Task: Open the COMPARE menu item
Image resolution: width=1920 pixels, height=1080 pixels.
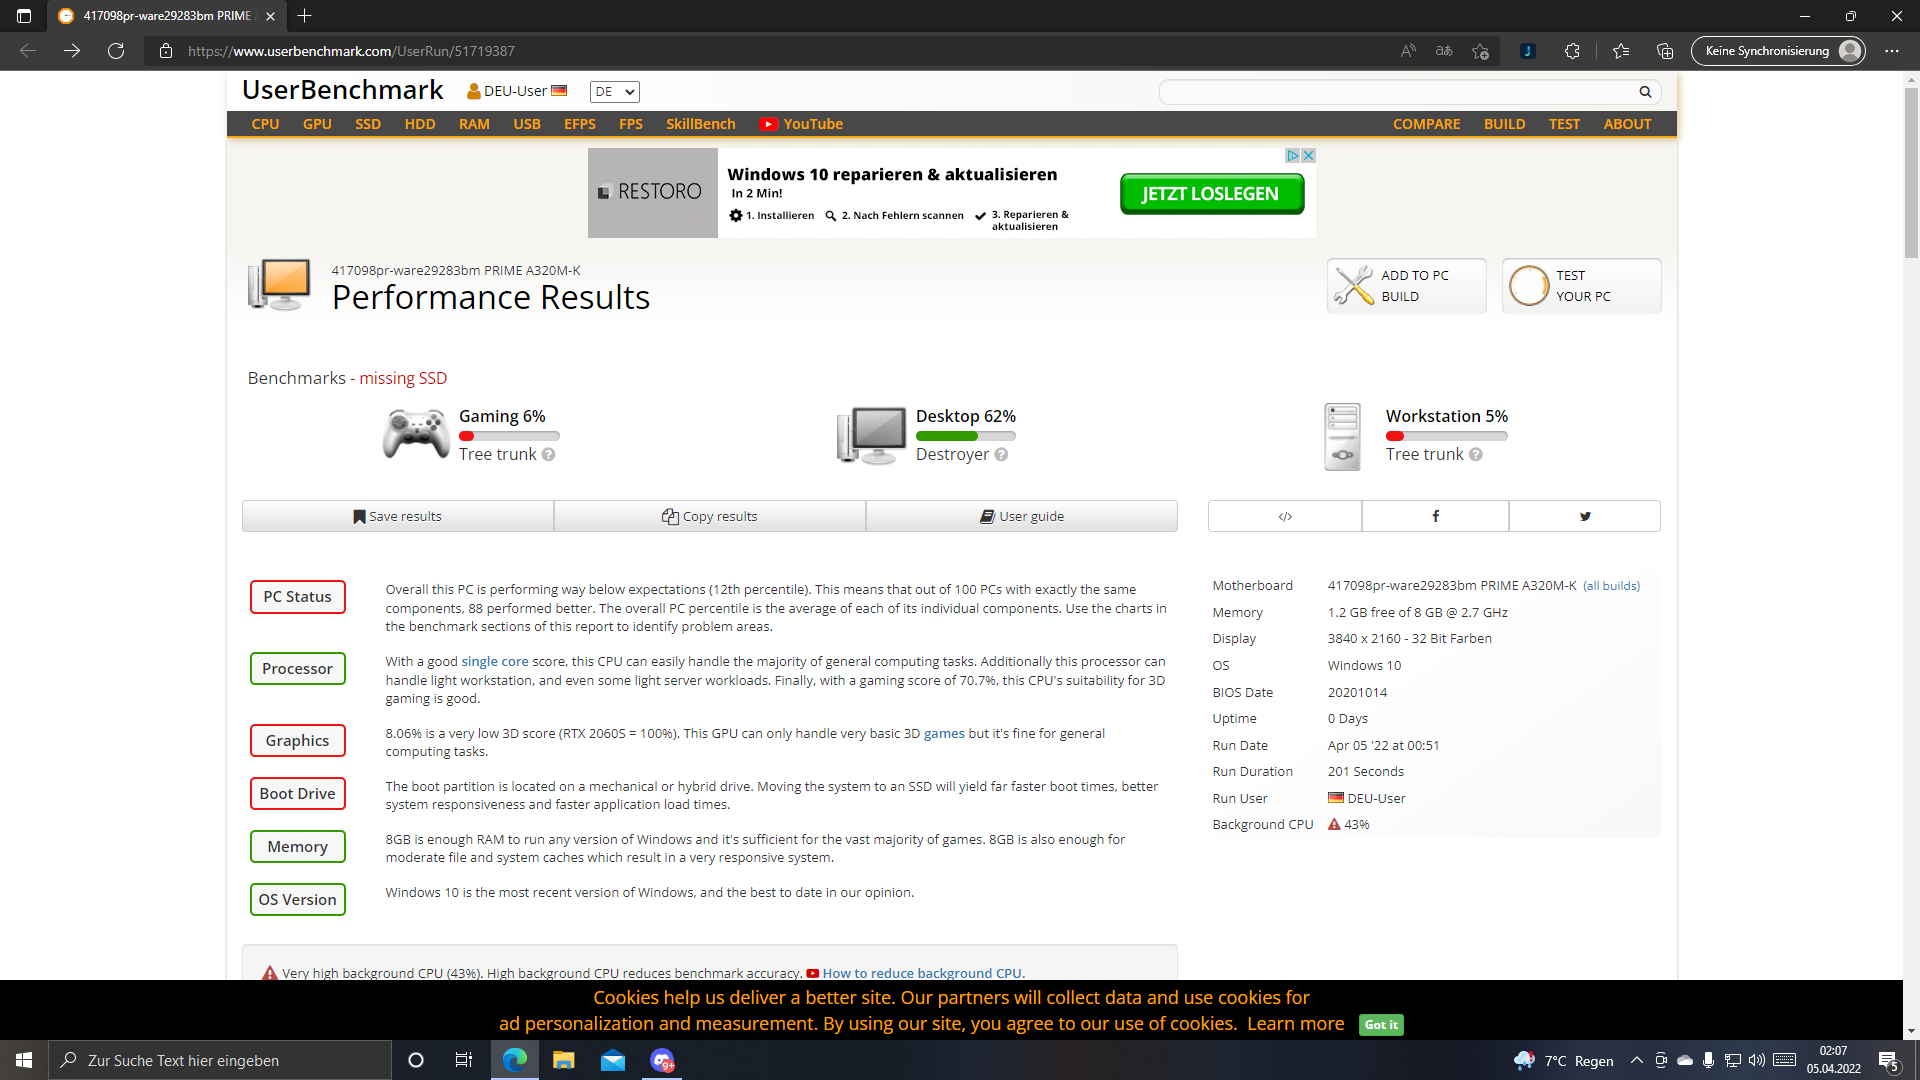Action: coord(1426,124)
